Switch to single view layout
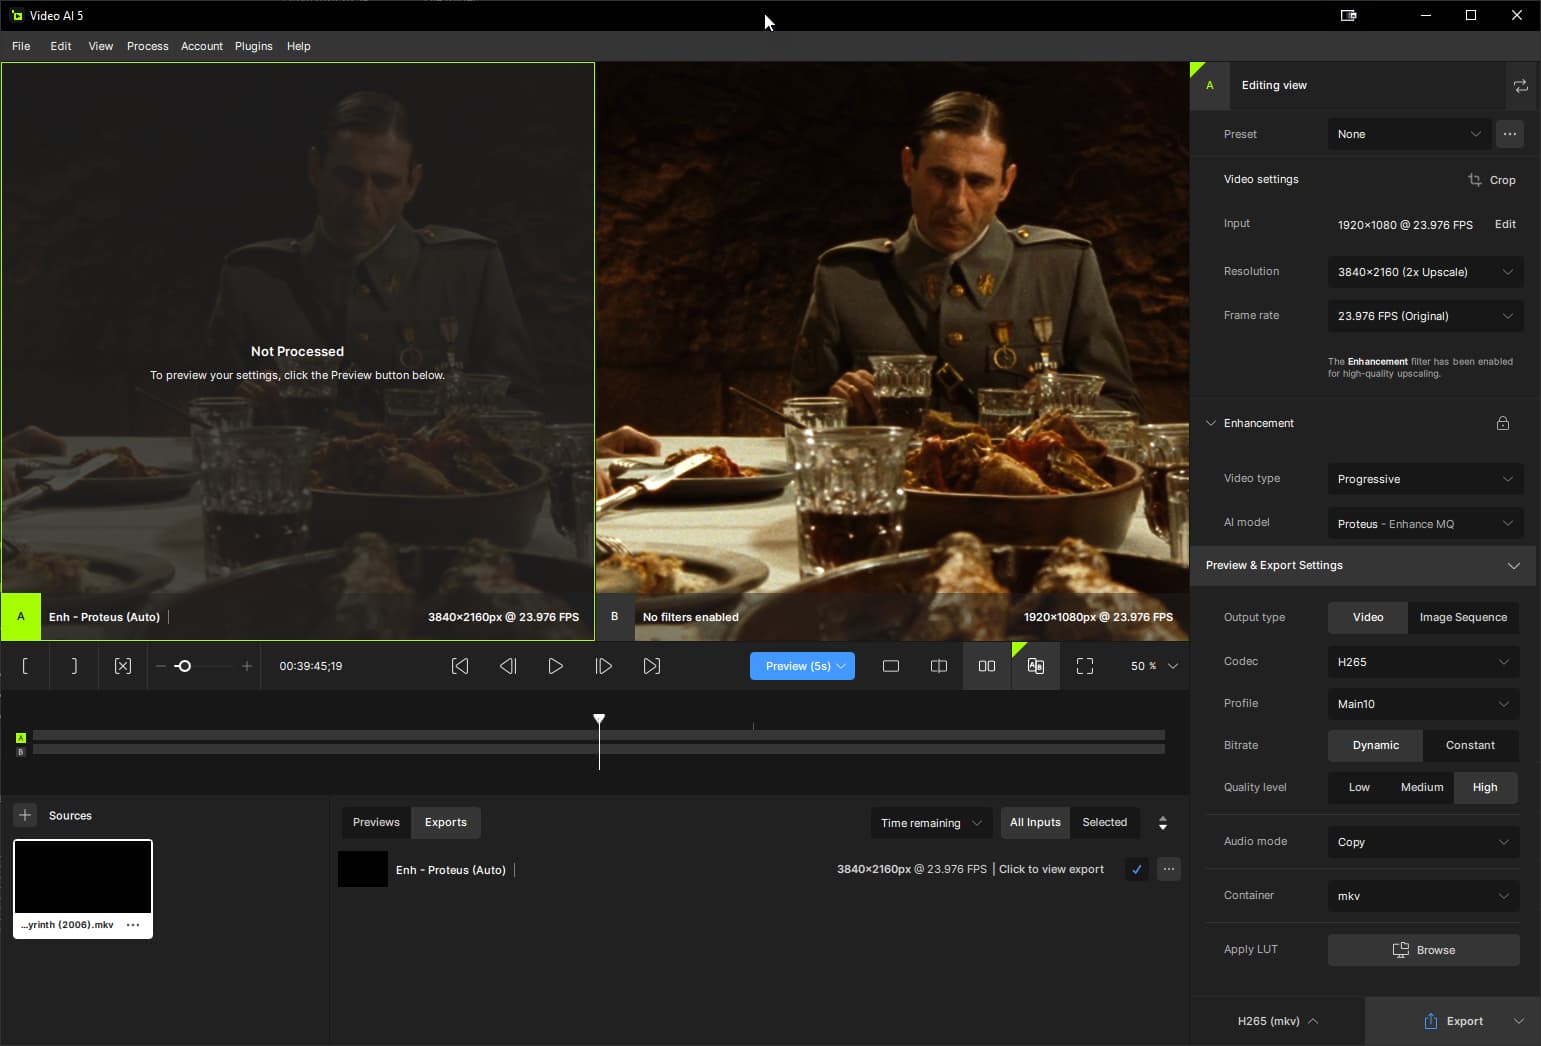 click(x=891, y=666)
